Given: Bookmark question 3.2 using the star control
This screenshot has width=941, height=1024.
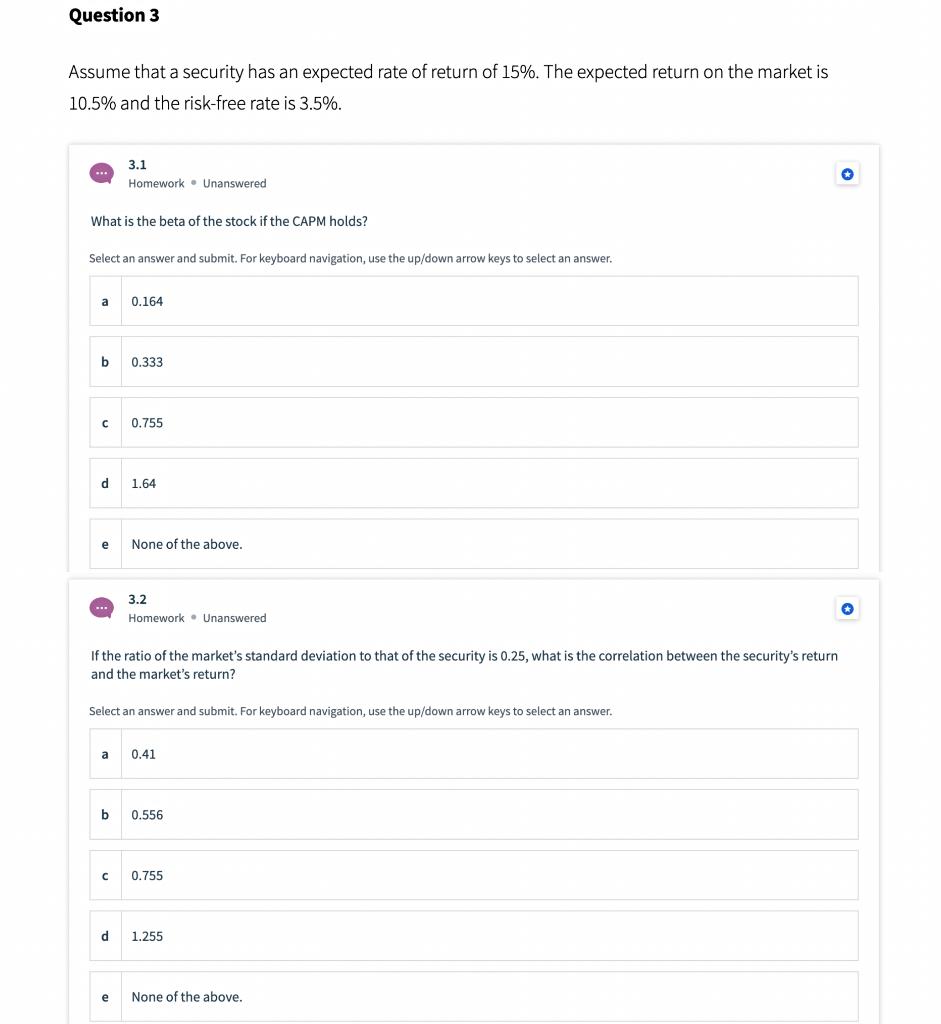Looking at the screenshot, I should point(847,608).
